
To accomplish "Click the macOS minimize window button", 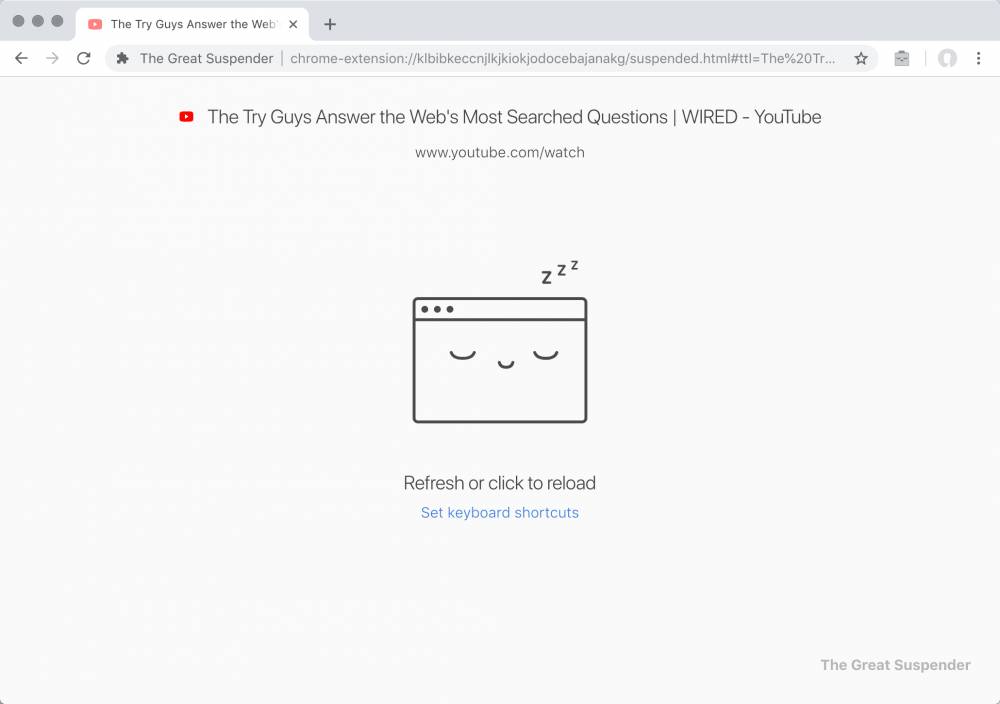I will [38, 21].
